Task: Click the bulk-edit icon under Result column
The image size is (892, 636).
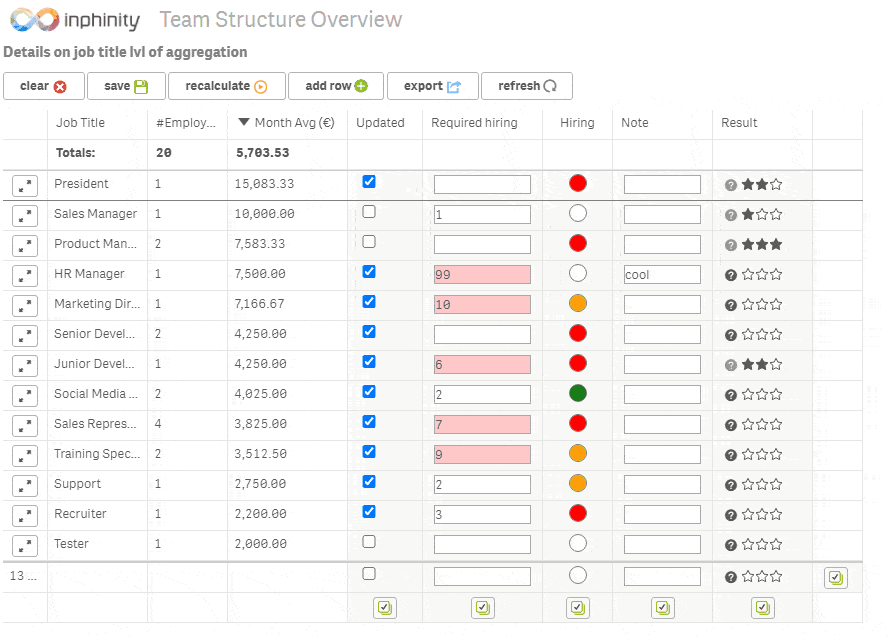Action: pyautogui.click(x=762, y=608)
